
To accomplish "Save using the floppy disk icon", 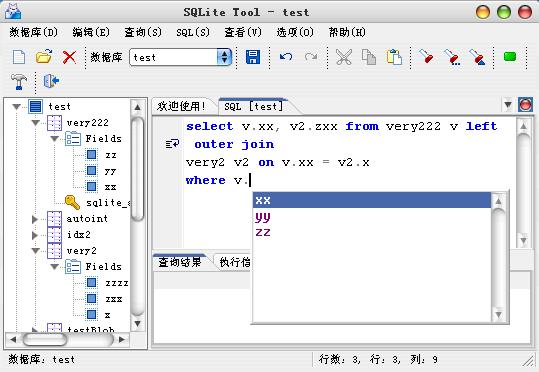I will tap(253, 57).
